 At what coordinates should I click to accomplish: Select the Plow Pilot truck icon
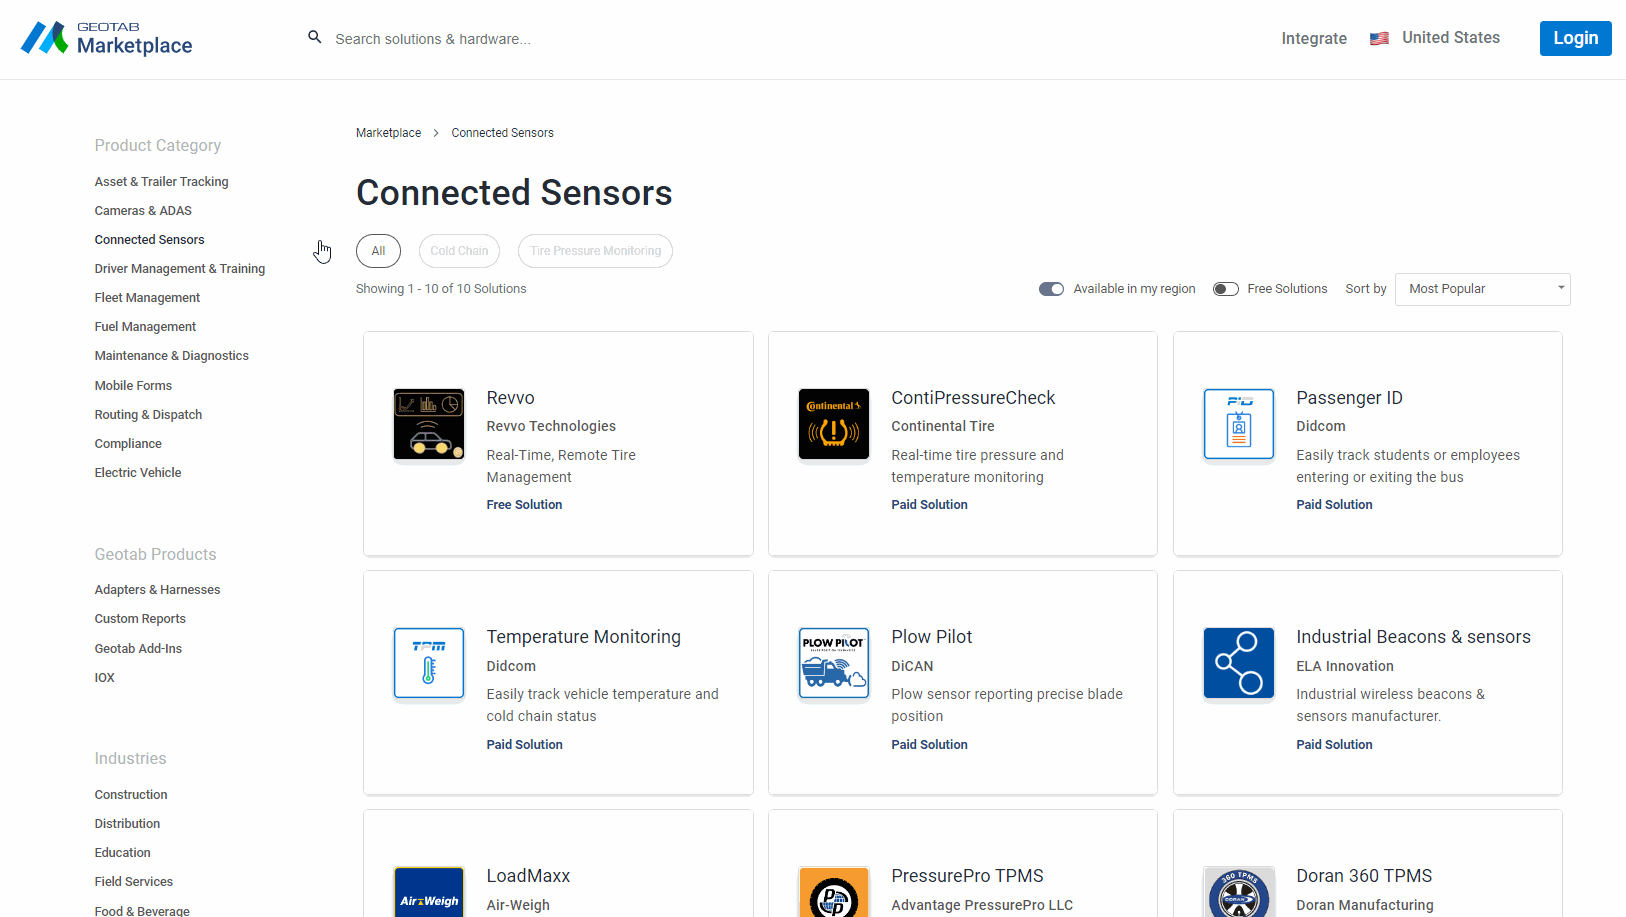pyautogui.click(x=833, y=663)
